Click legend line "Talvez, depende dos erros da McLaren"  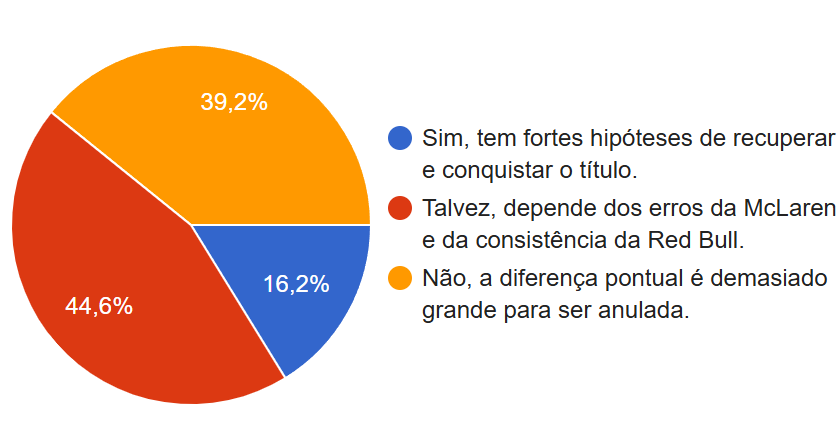[x=628, y=209]
